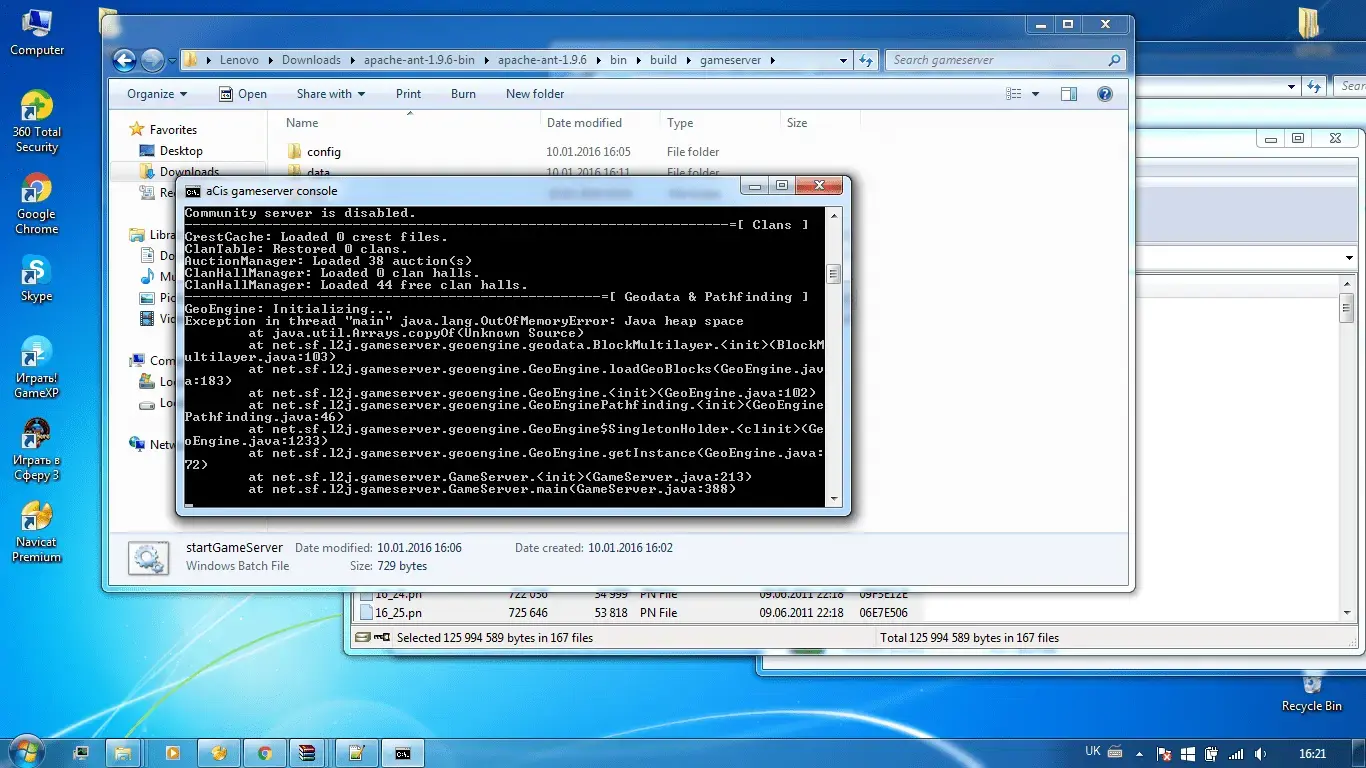Click the console window taskbar icon
Viewport: 1366px width, 768px height.
click(402, 753)
